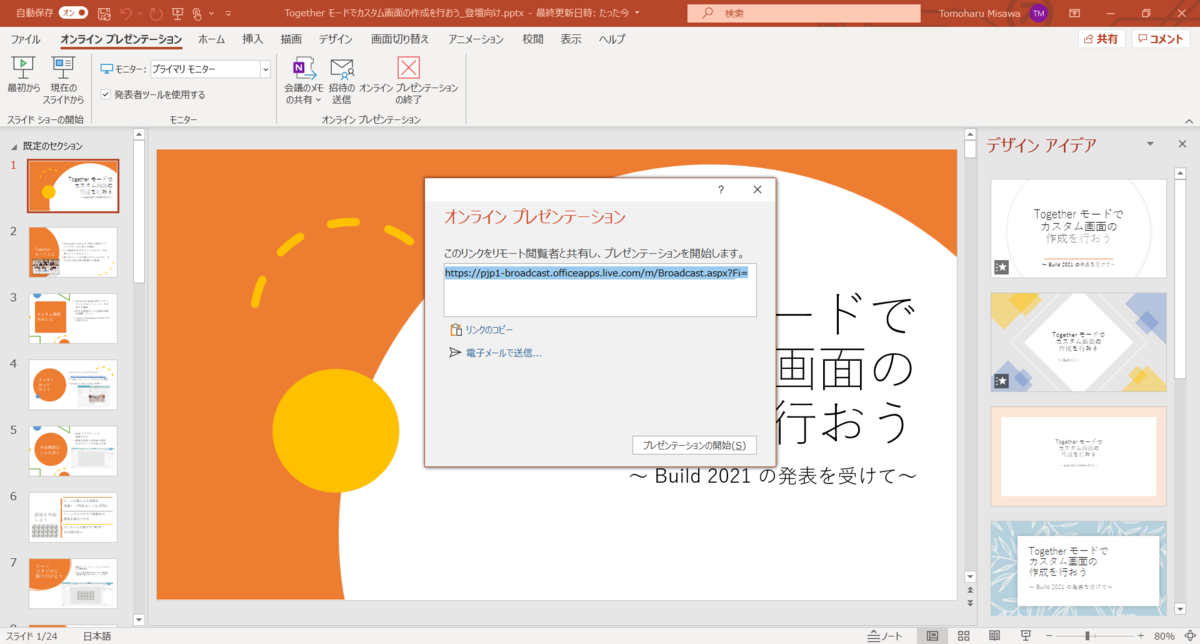This screenshot has height=644, width=1200.
Task: Toggle the AutoSave (自動保存) switch
Action: [75, 14]
